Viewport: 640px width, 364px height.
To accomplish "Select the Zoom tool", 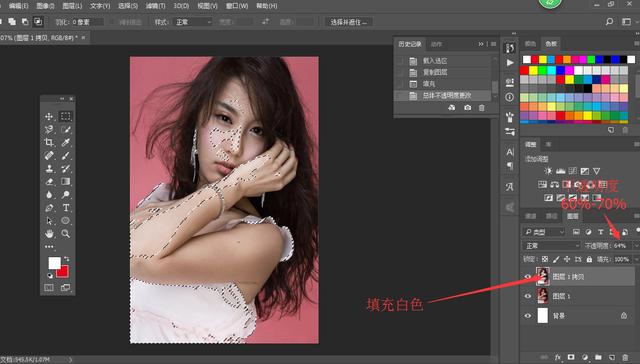I will (65, 234).
